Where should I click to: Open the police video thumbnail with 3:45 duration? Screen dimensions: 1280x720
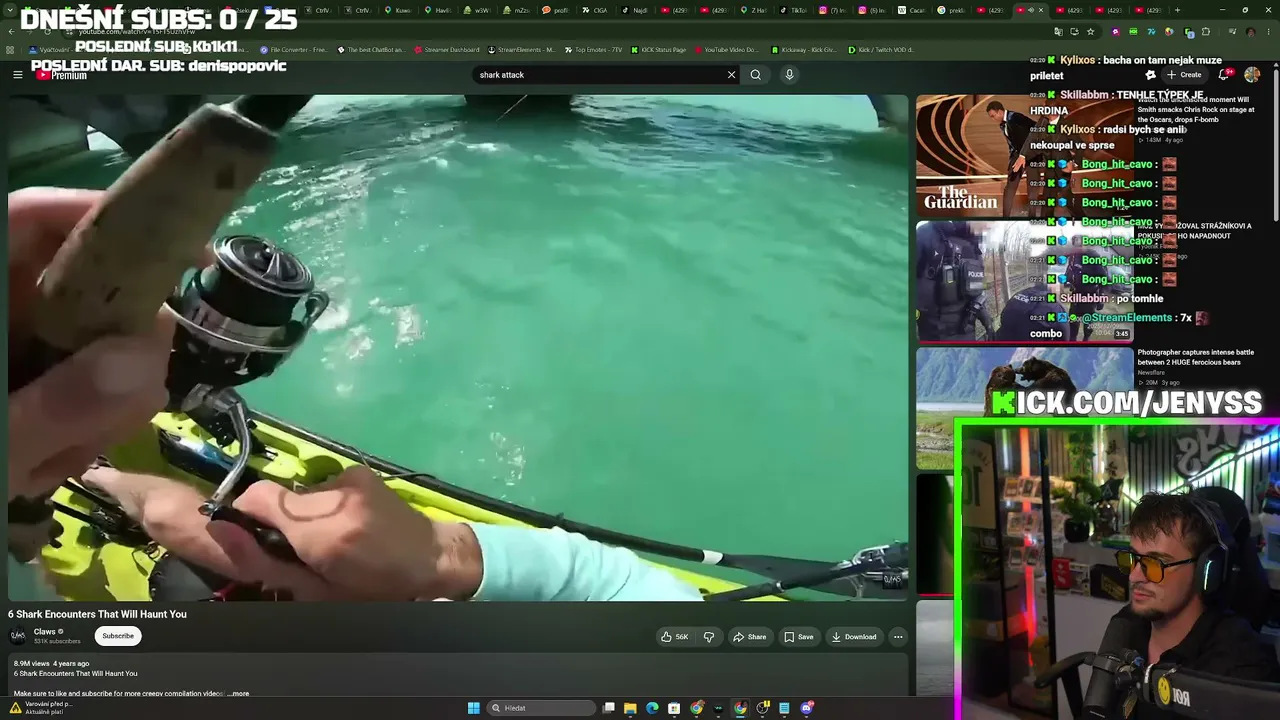click(x=1024, y=281)
